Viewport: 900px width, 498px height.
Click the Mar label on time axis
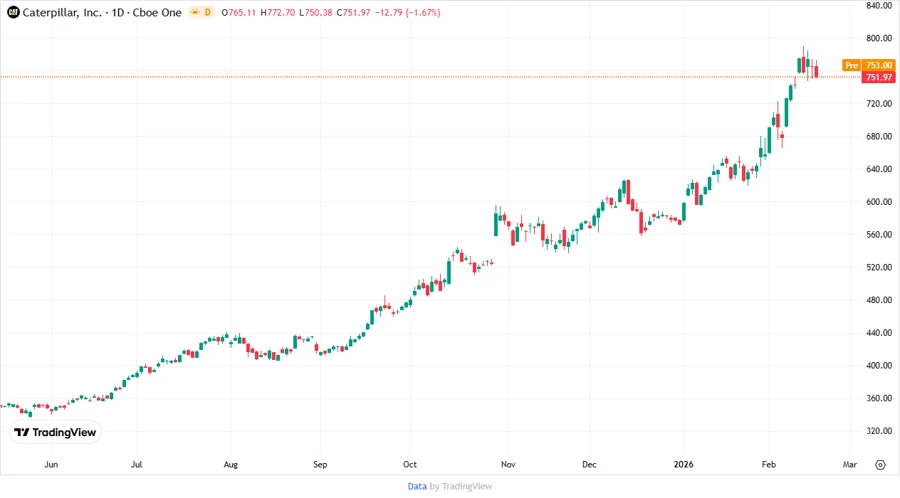pos(850,464)
